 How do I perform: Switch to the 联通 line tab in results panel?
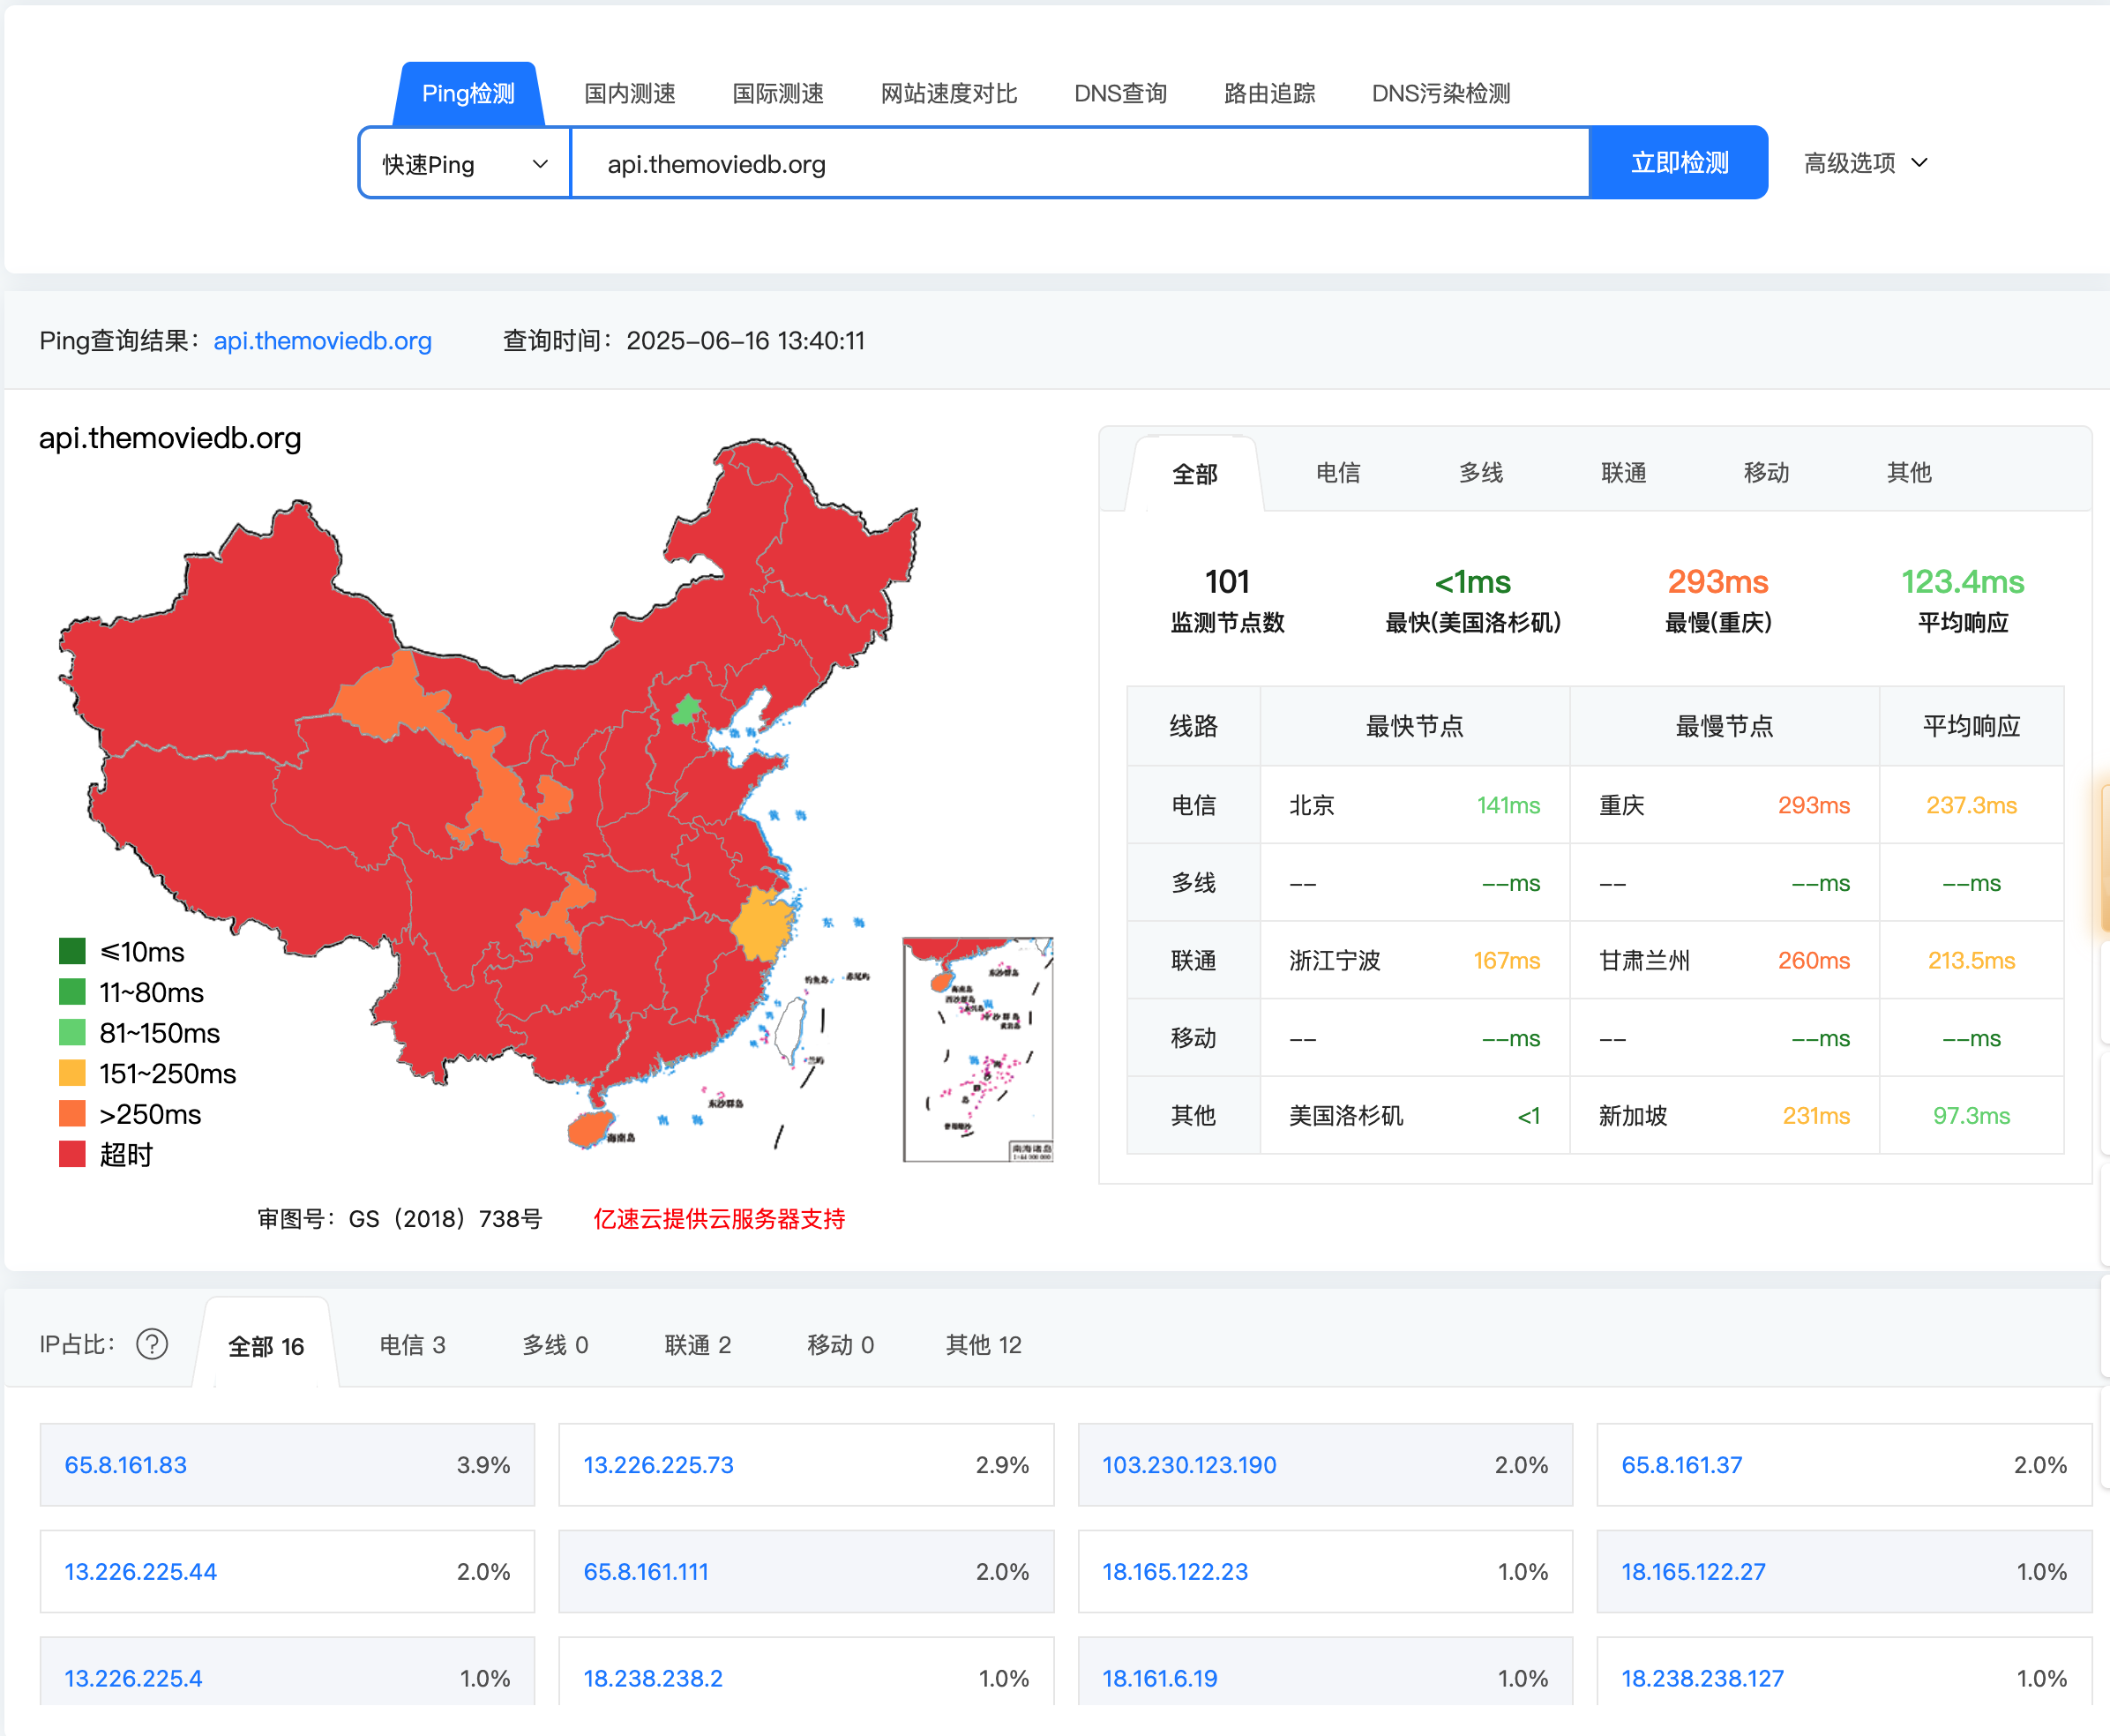[x=1624, y=473]
